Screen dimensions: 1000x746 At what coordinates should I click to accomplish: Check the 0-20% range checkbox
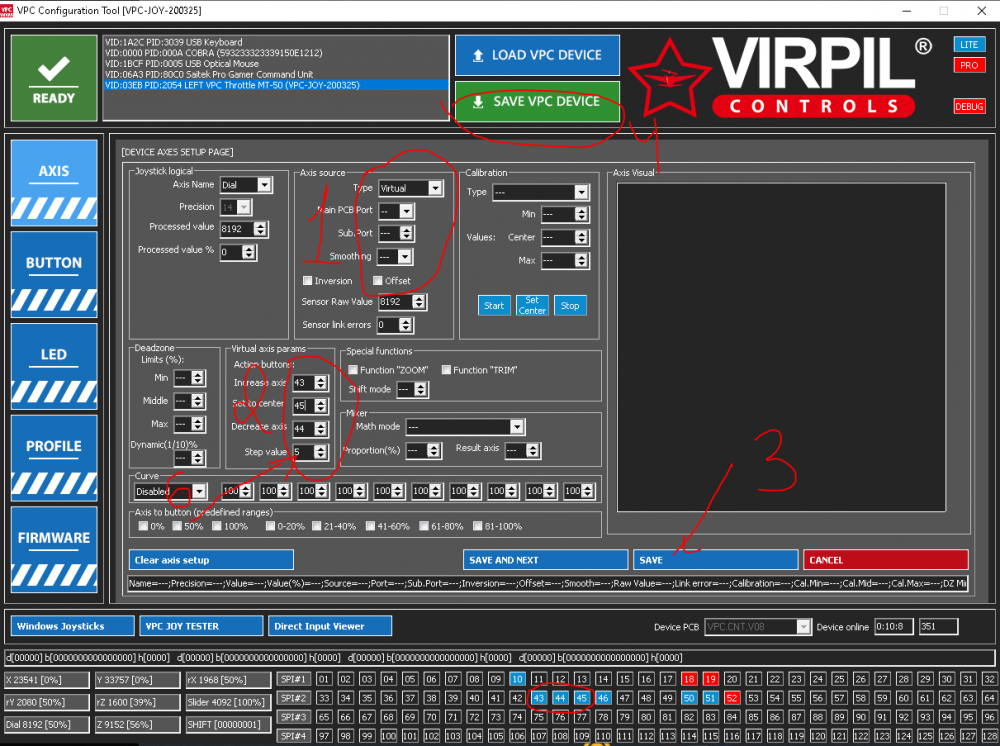click(x=270, y=526)
